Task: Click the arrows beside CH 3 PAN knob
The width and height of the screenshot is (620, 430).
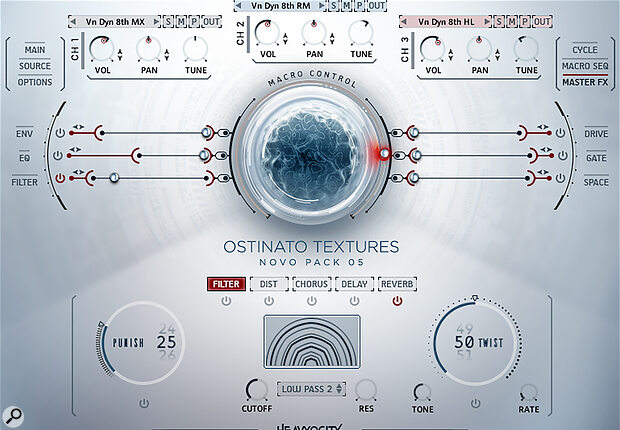Action: point(497,55)
